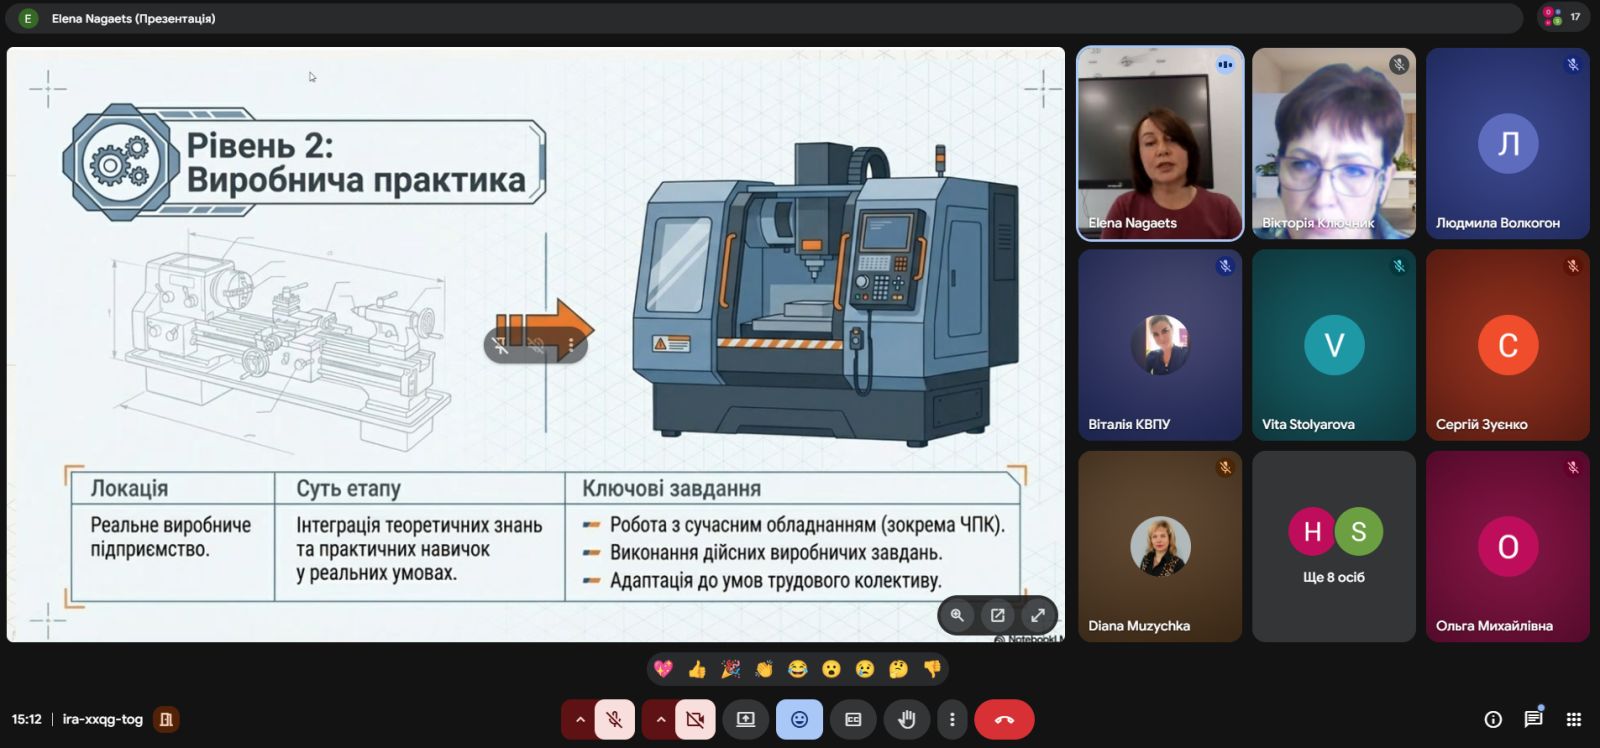This screenshot has width=1600, height=748.
Task: Start presenting your screen
Action: click(x=746, y=719)
